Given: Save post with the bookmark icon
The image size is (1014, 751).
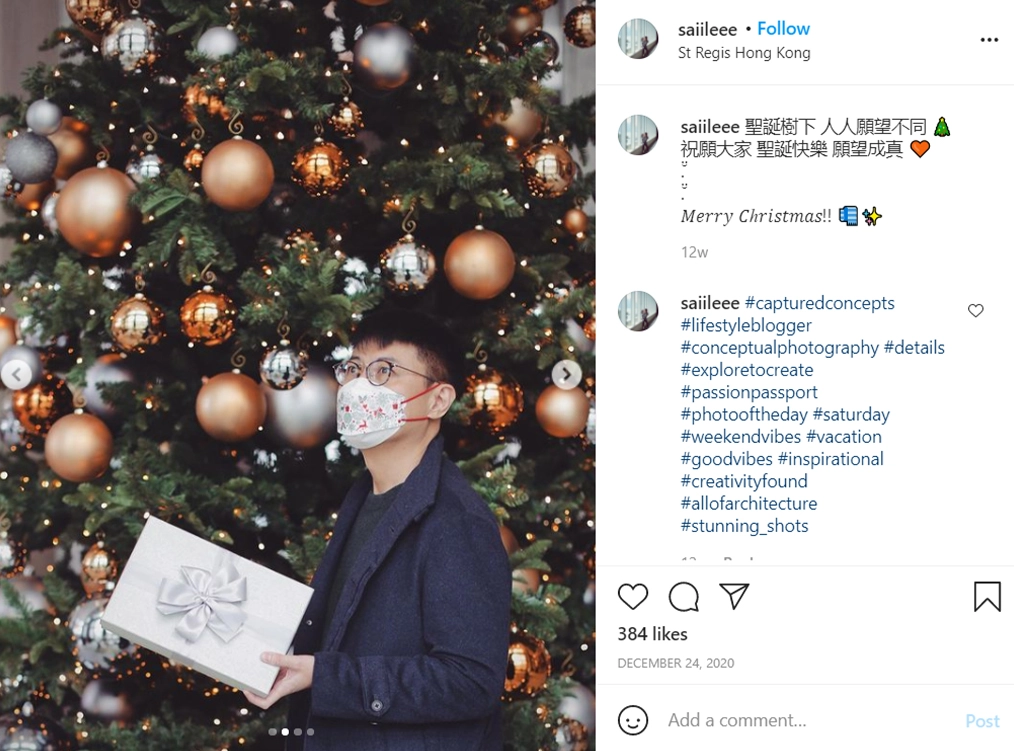Looking at the screenshot, I should tap(987, 596).
